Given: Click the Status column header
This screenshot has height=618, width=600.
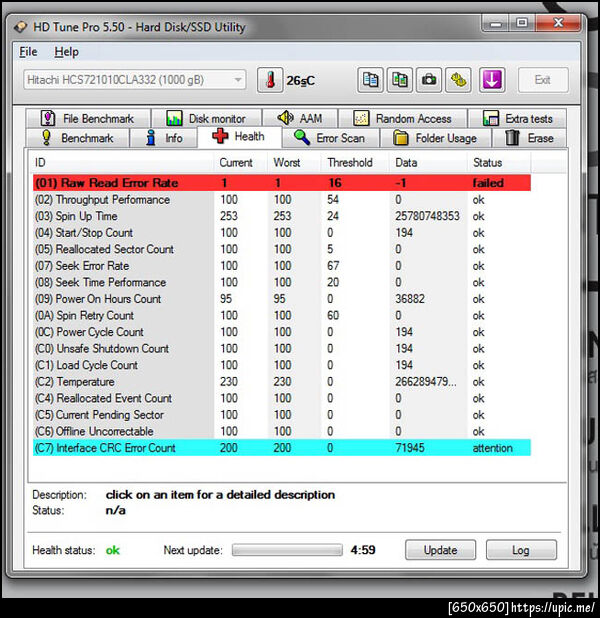Looking at the screenshot, I should [499, 163].
